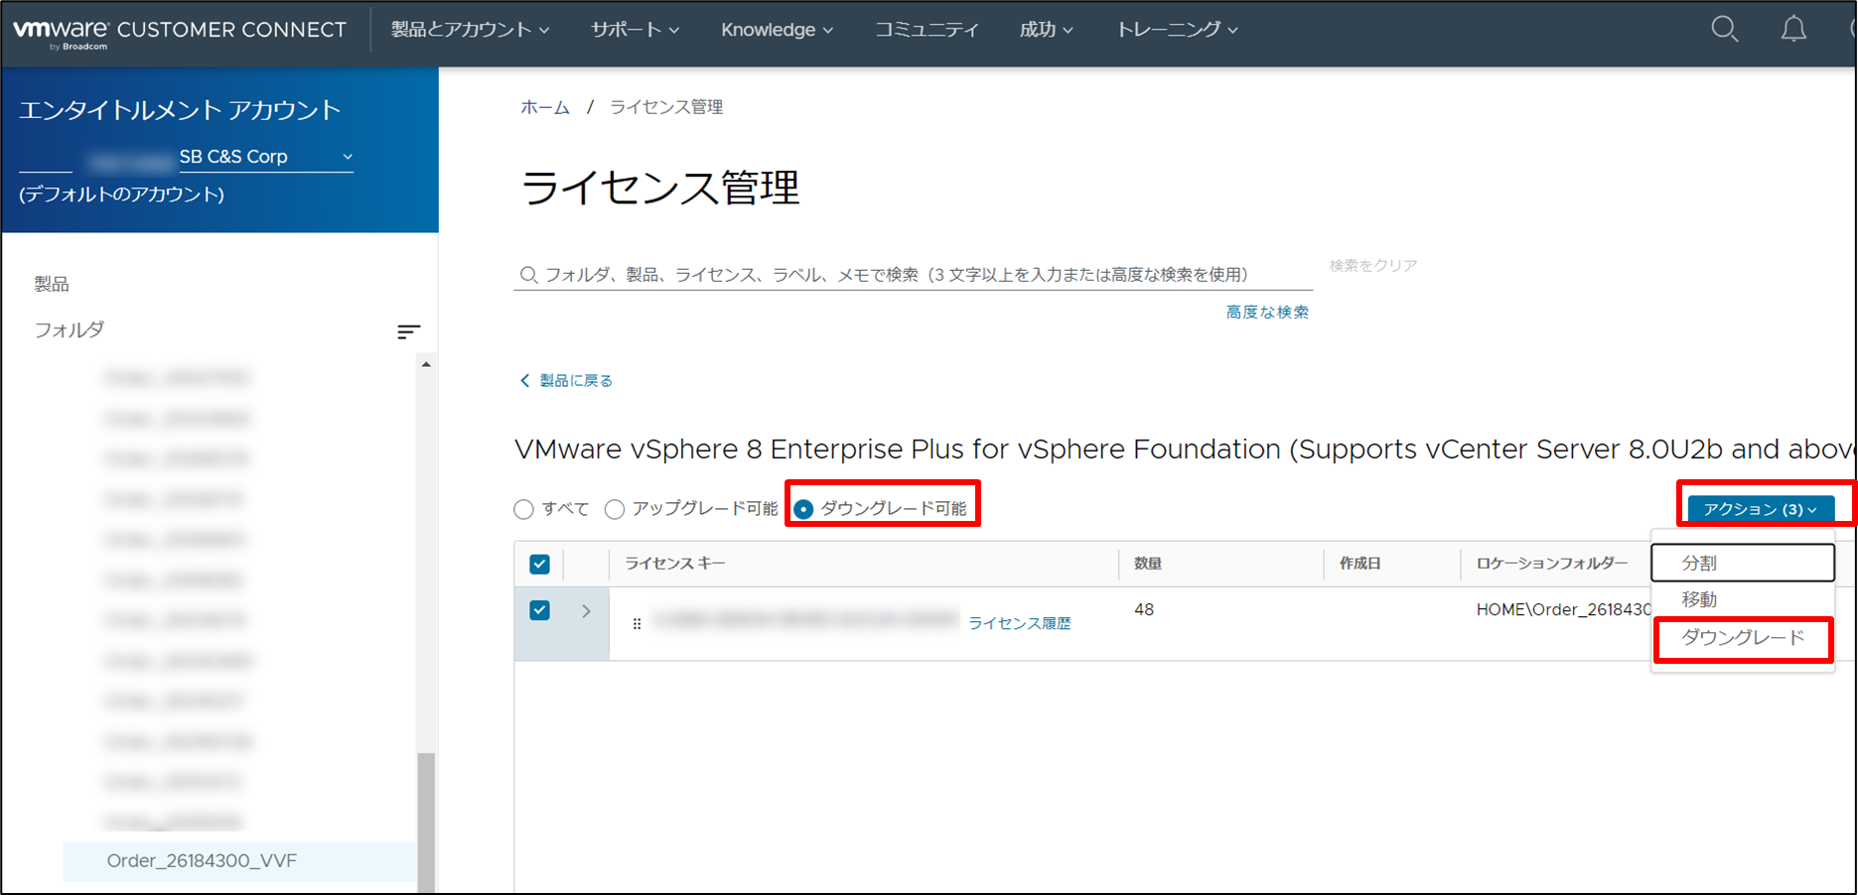The image size is (1858, 895).
Task: Click the 作成日 column header
Action: (x=1360, y=564)
